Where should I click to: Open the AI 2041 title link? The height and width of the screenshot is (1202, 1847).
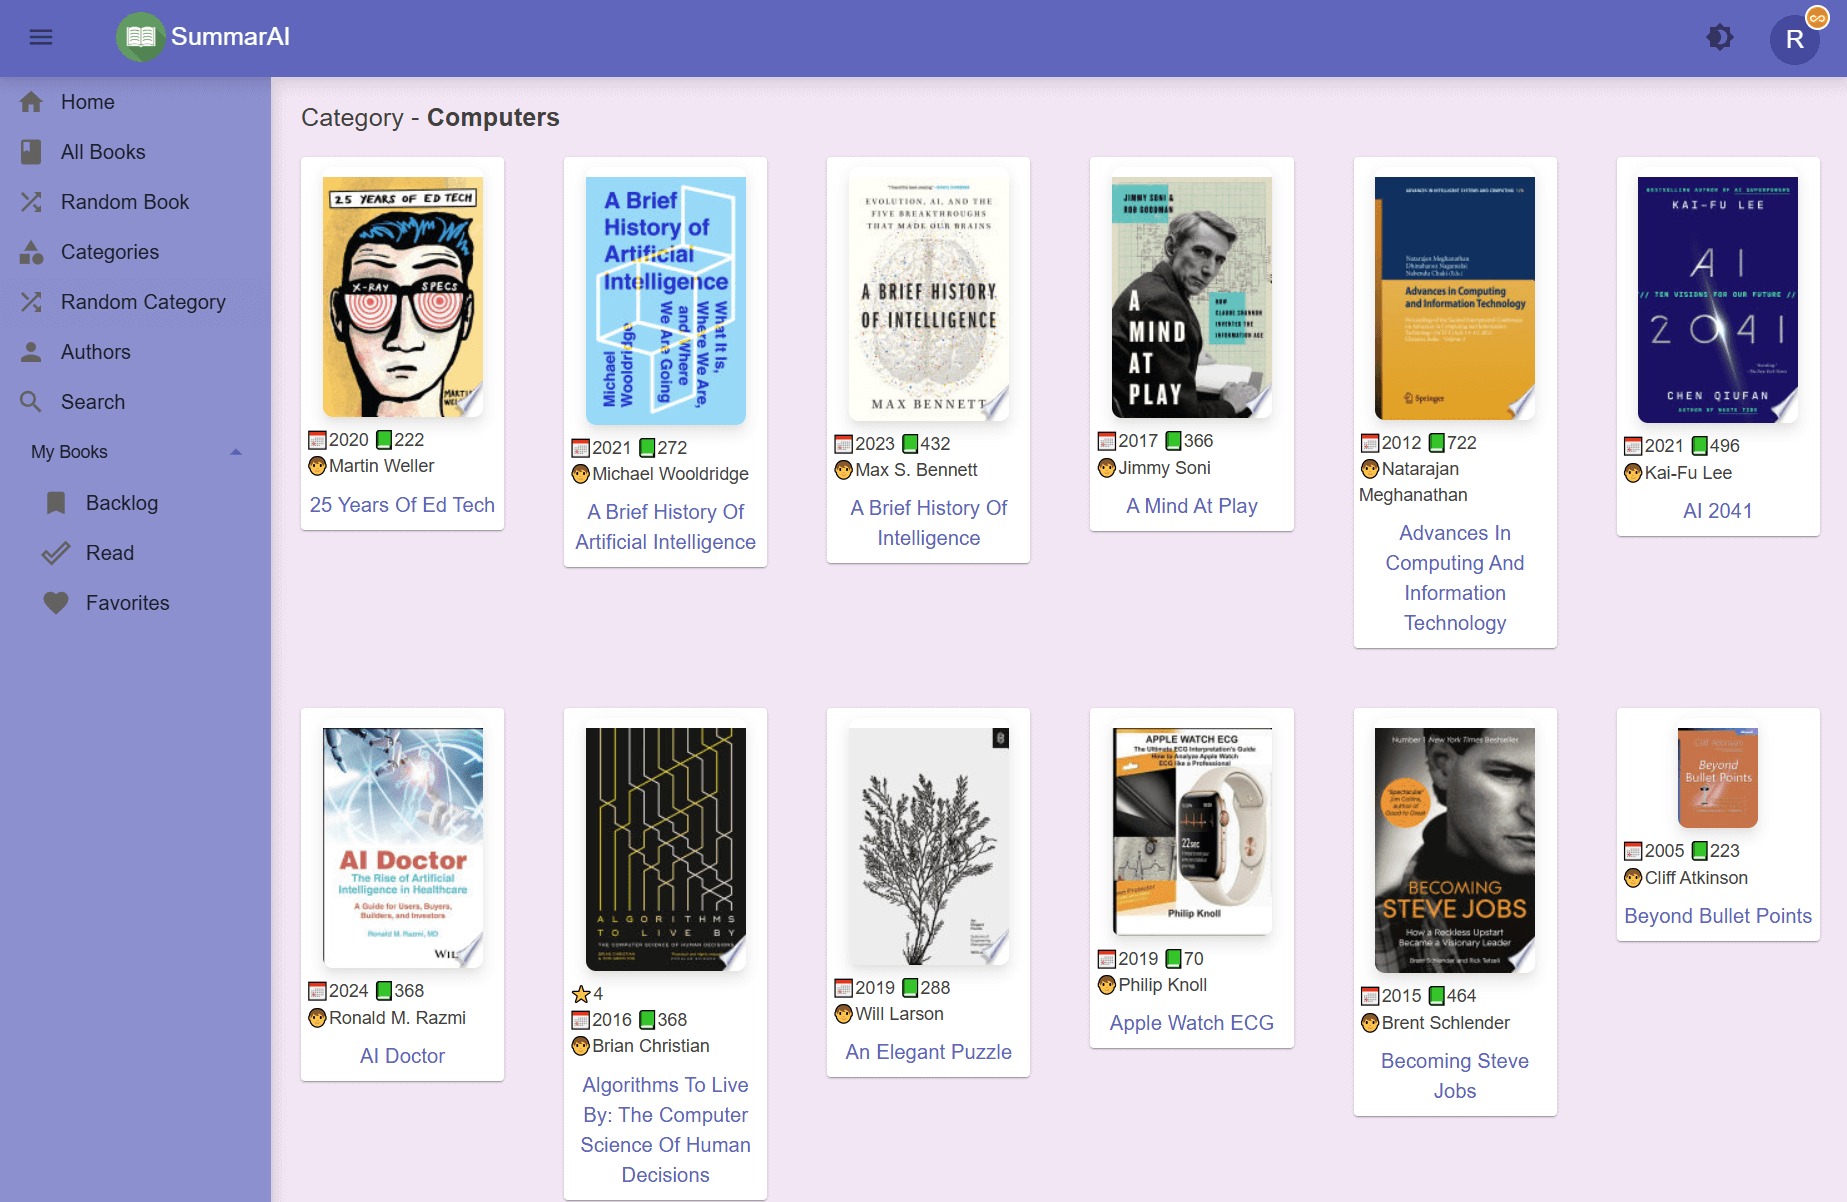1718,511
